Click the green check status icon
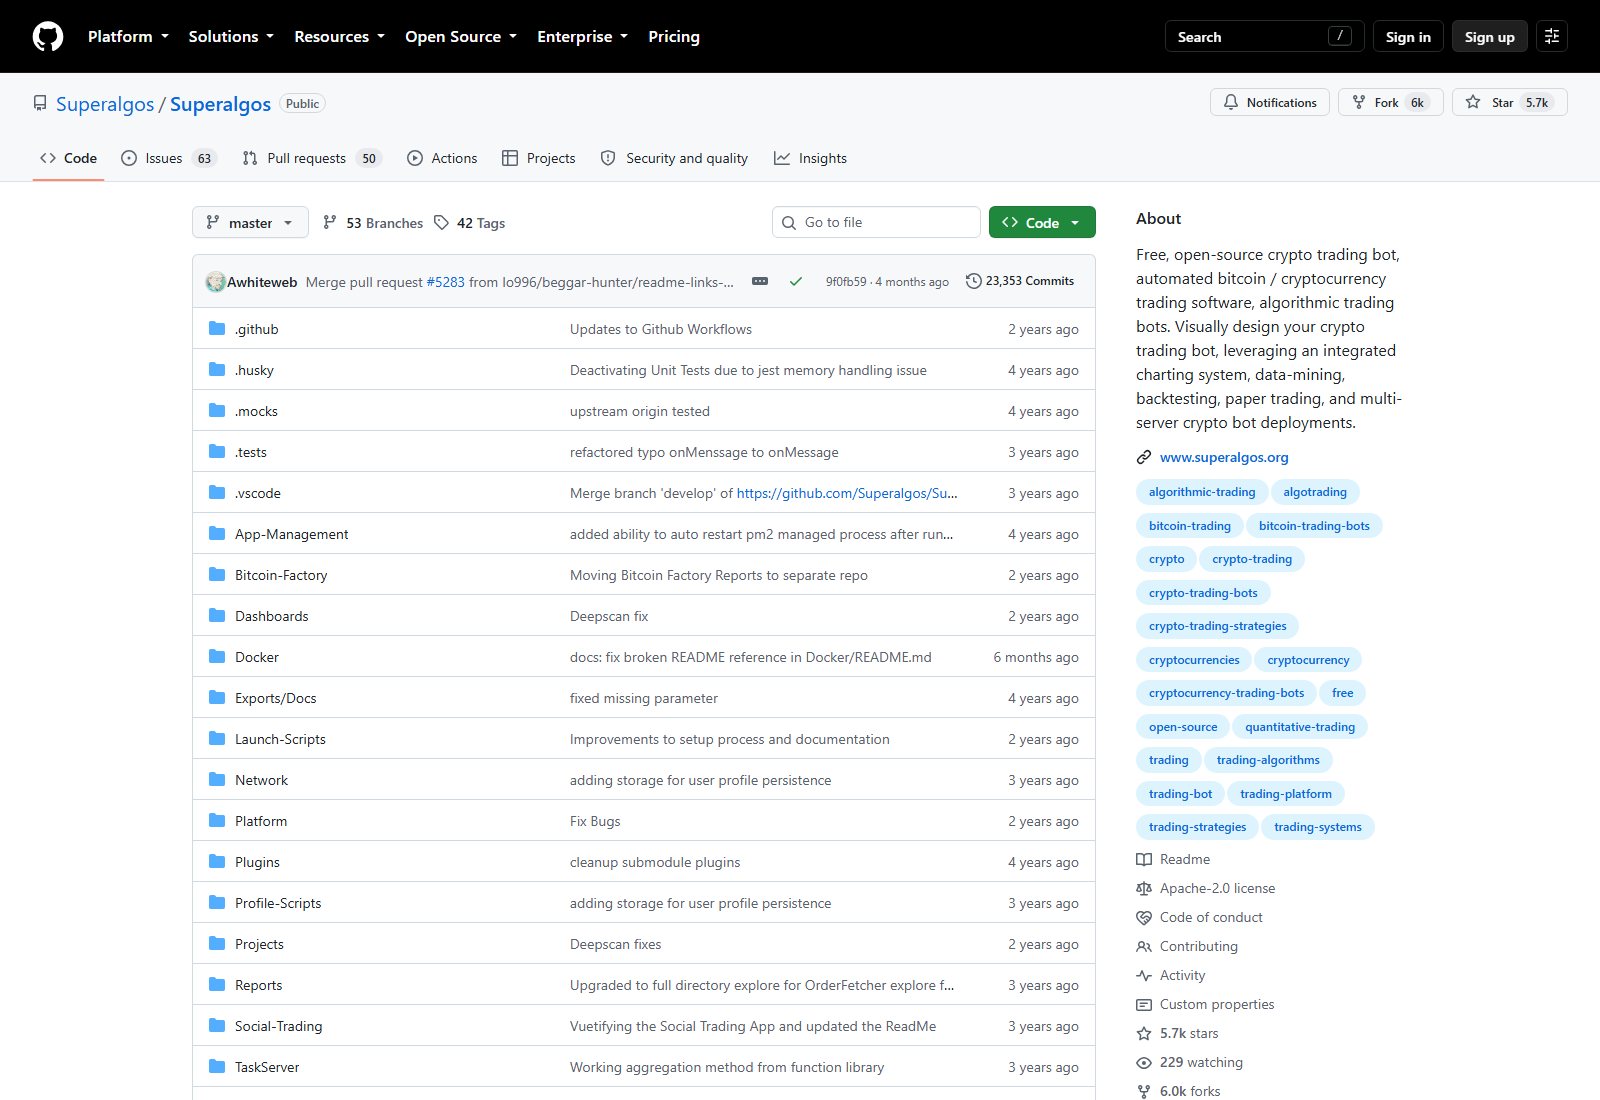 pos(796,281)
